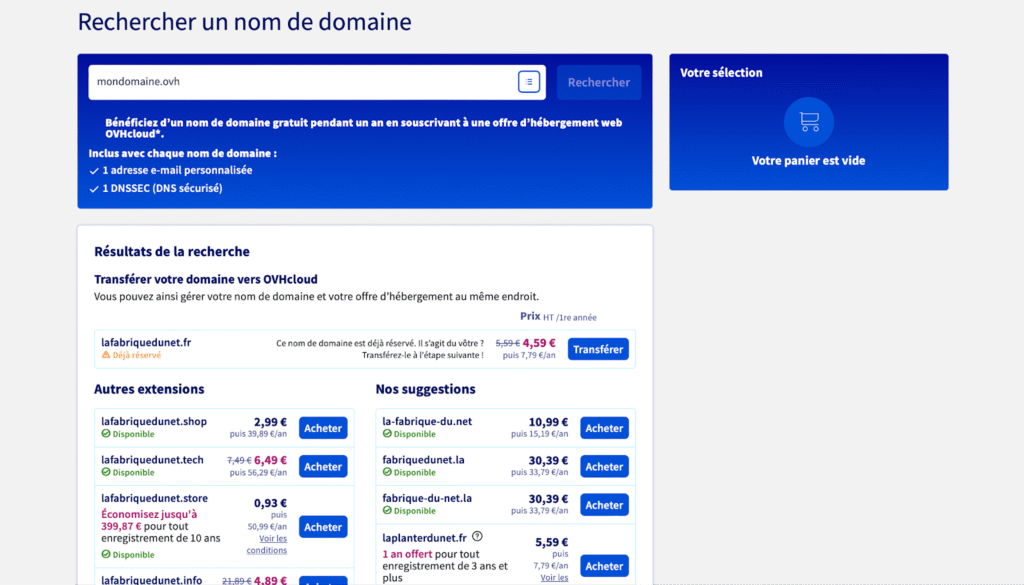Viewport: 1024px width, 585px height.
Task: Click Transférer for lafabriquedunet.fr
Action: 598,349
